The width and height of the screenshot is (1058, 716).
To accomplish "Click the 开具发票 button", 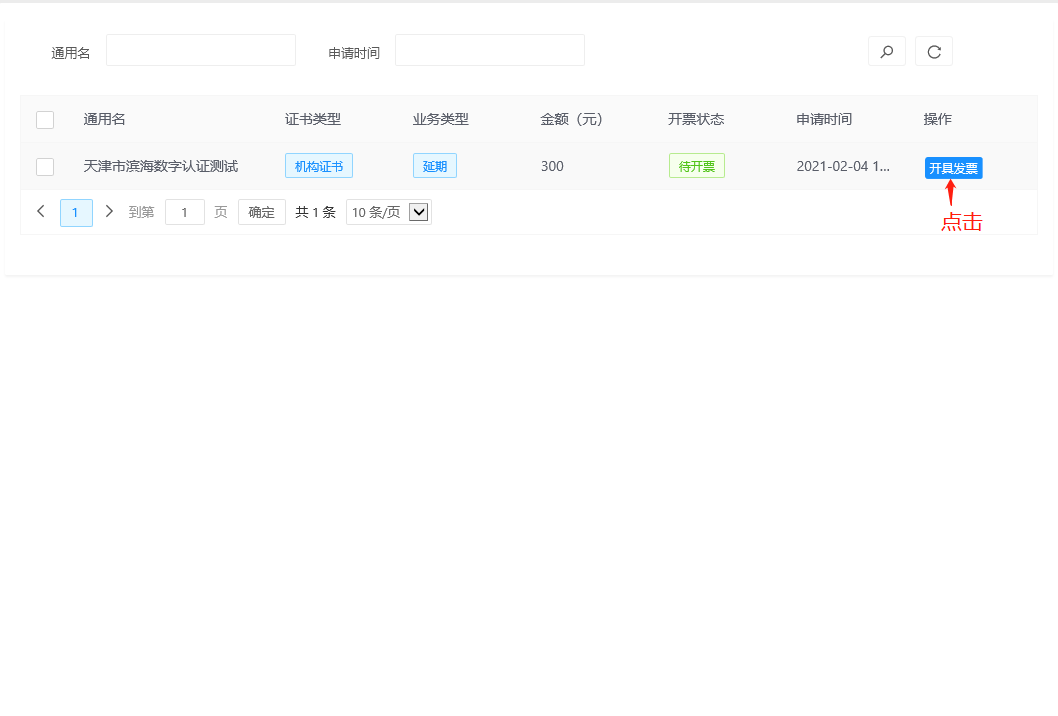I will (953, 168).
